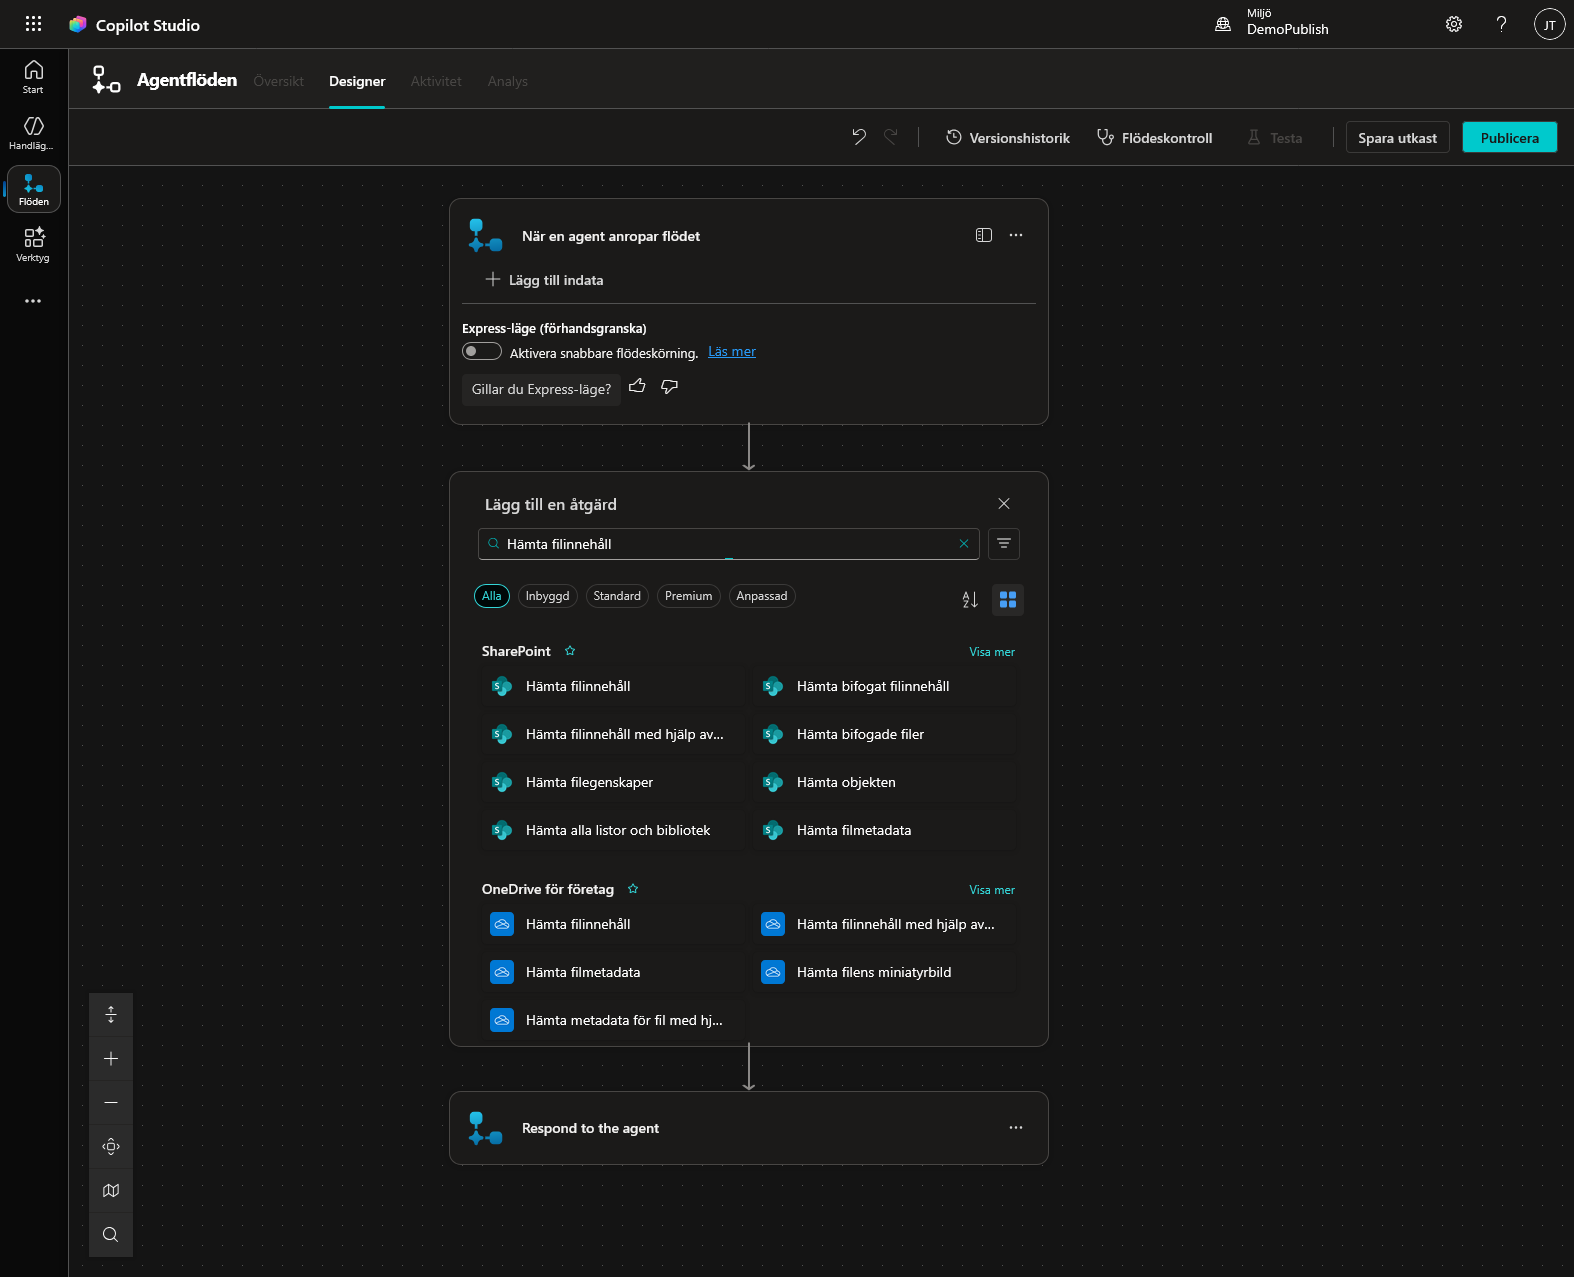The width and height of the screenshot is (1574, 1277).
Task: Give thumbs up for Express-läge
Action: click(637, 387)
